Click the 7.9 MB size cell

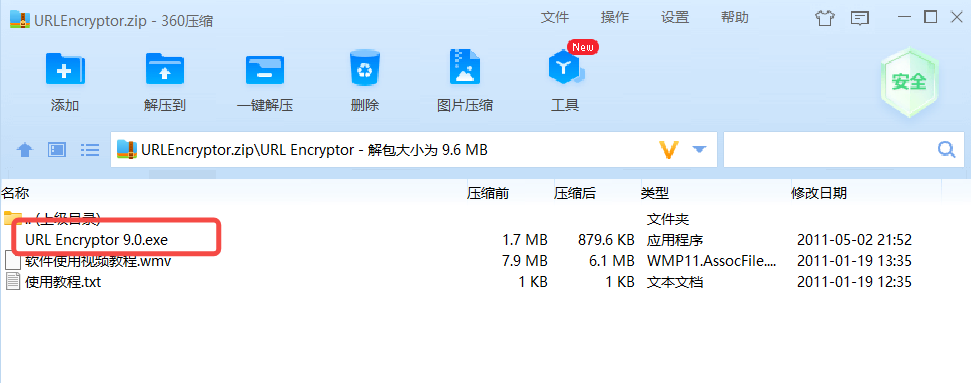pos(525,261)
